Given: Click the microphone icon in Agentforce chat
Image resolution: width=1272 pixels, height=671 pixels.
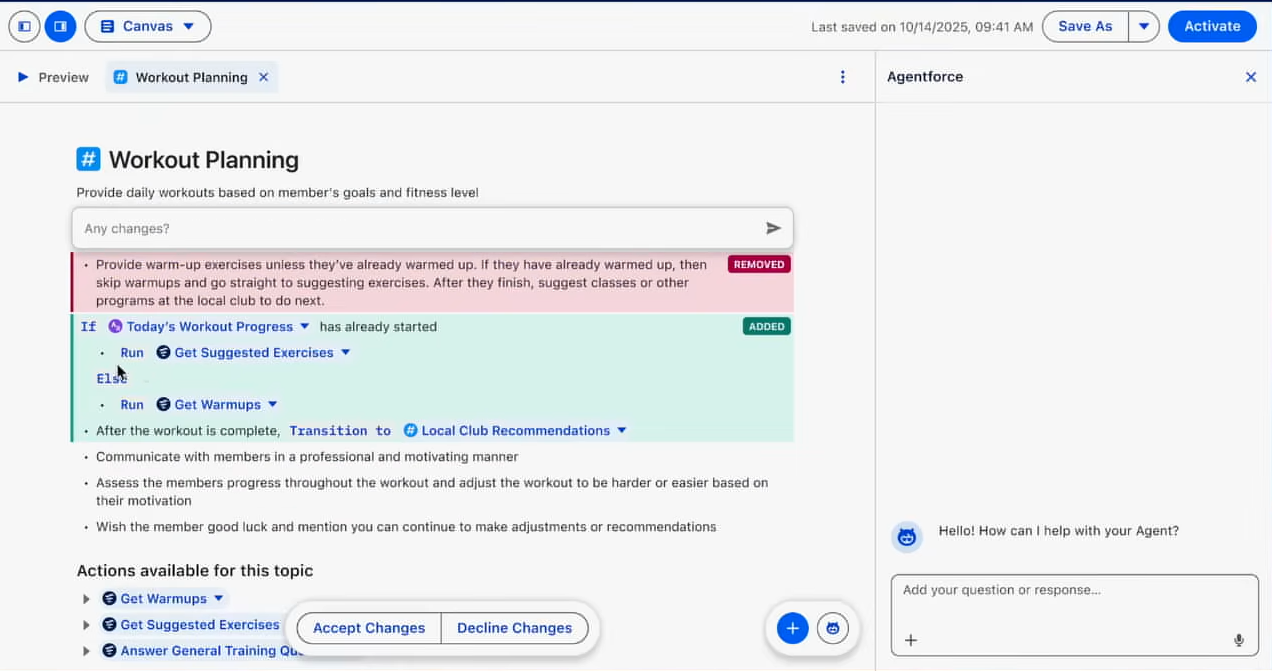Looking at the screenshot, I should coord(1238,641).
